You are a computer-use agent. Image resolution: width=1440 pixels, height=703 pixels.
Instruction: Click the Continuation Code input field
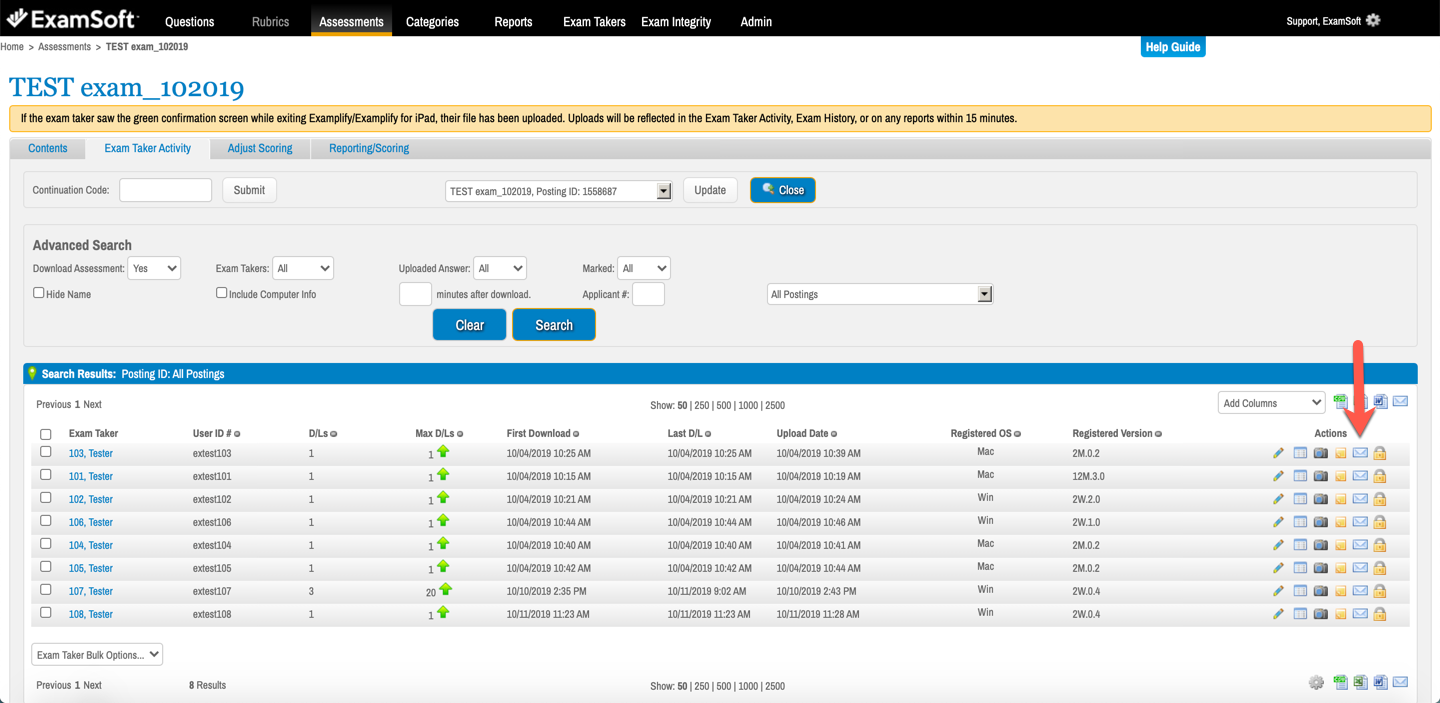pos(166,190)
